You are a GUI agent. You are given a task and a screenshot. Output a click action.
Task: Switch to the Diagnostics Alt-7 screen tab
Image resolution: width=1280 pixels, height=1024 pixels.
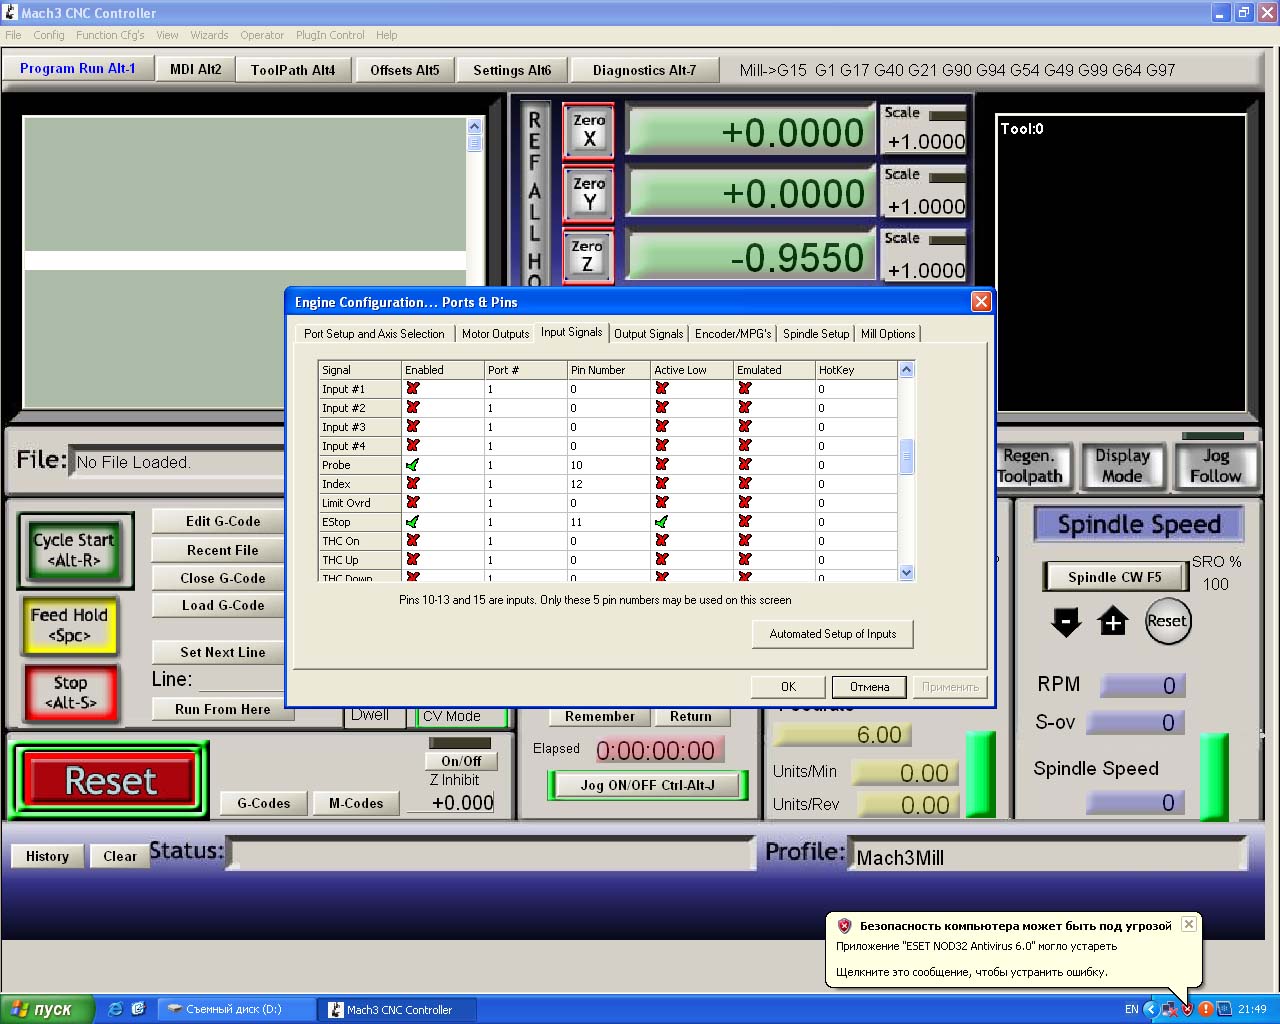(644, 70)
